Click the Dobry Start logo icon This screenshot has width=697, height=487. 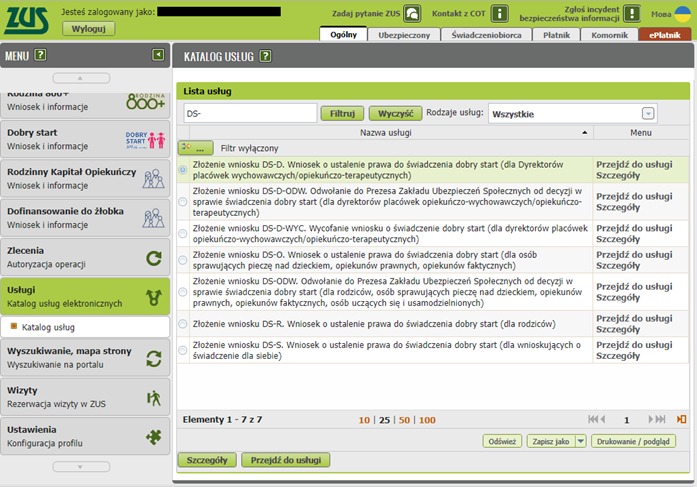(145, 140)
